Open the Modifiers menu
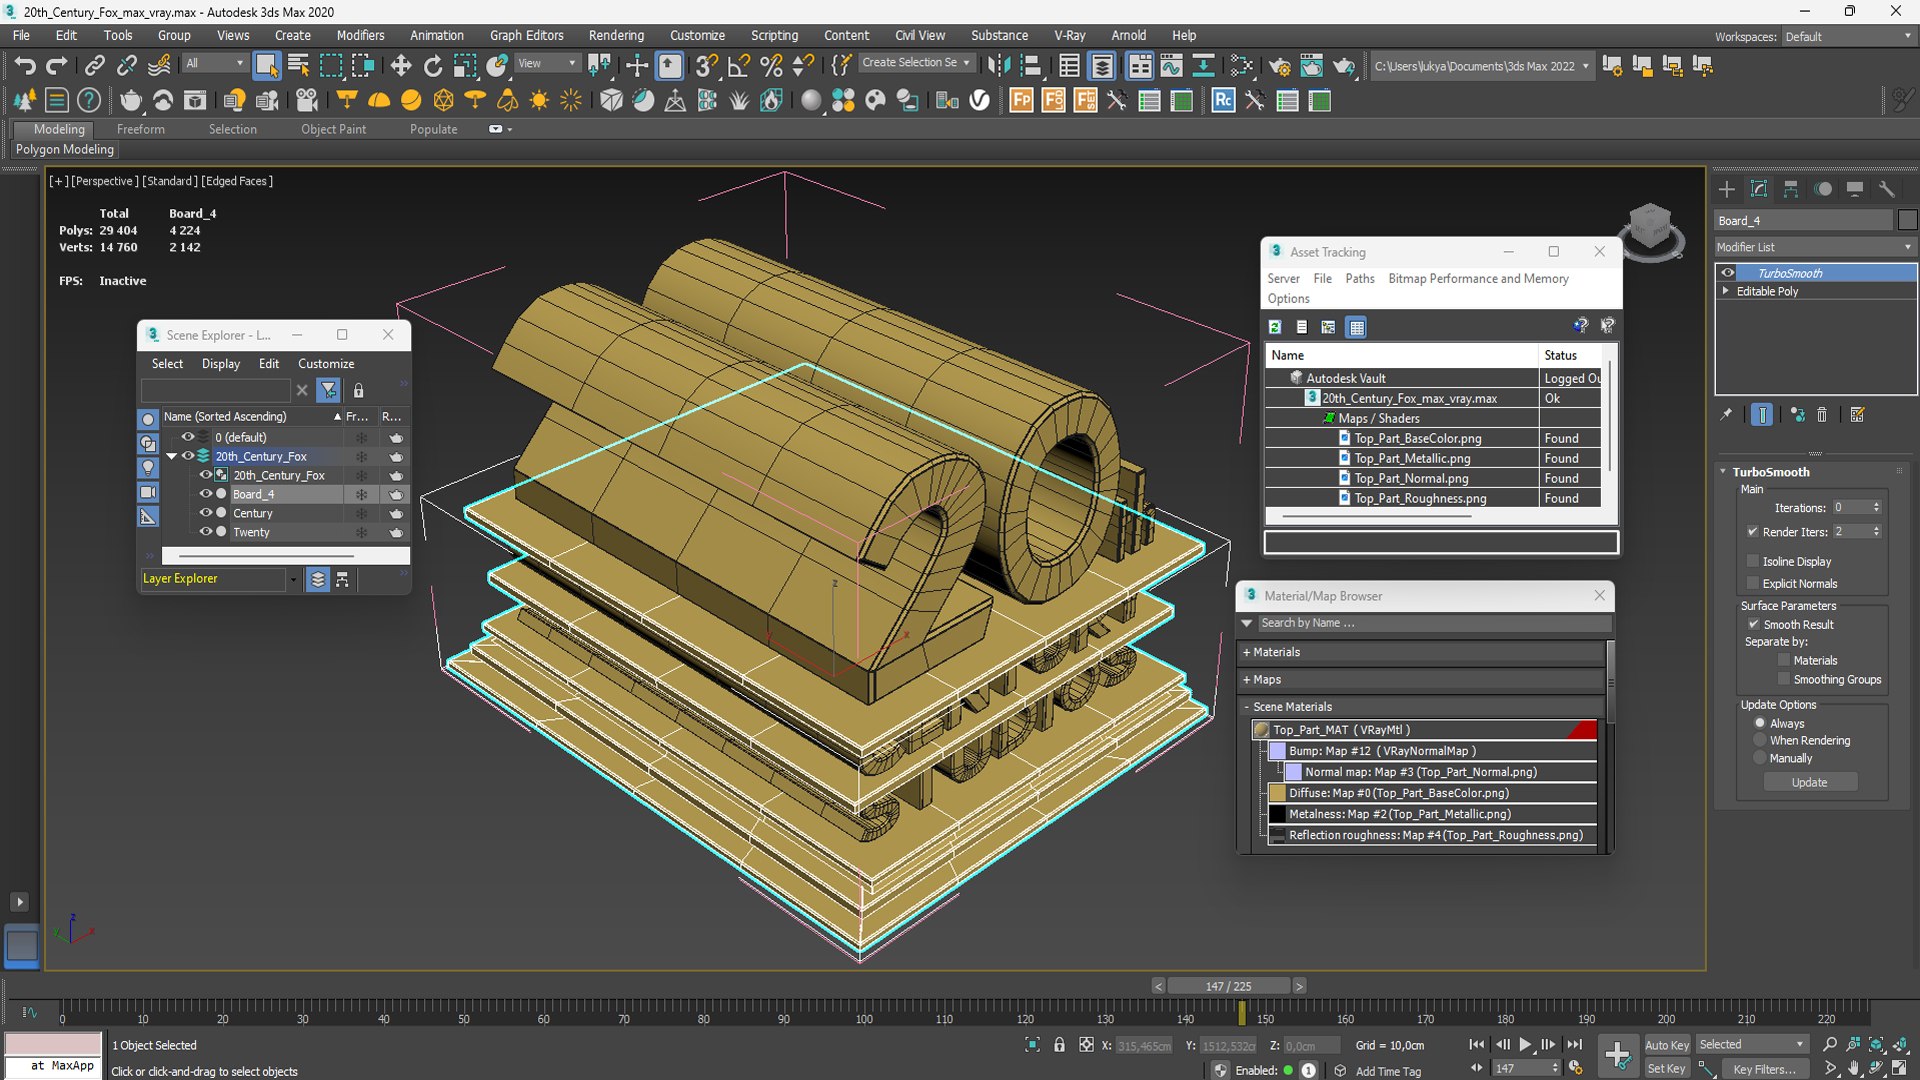 [360, 35]
